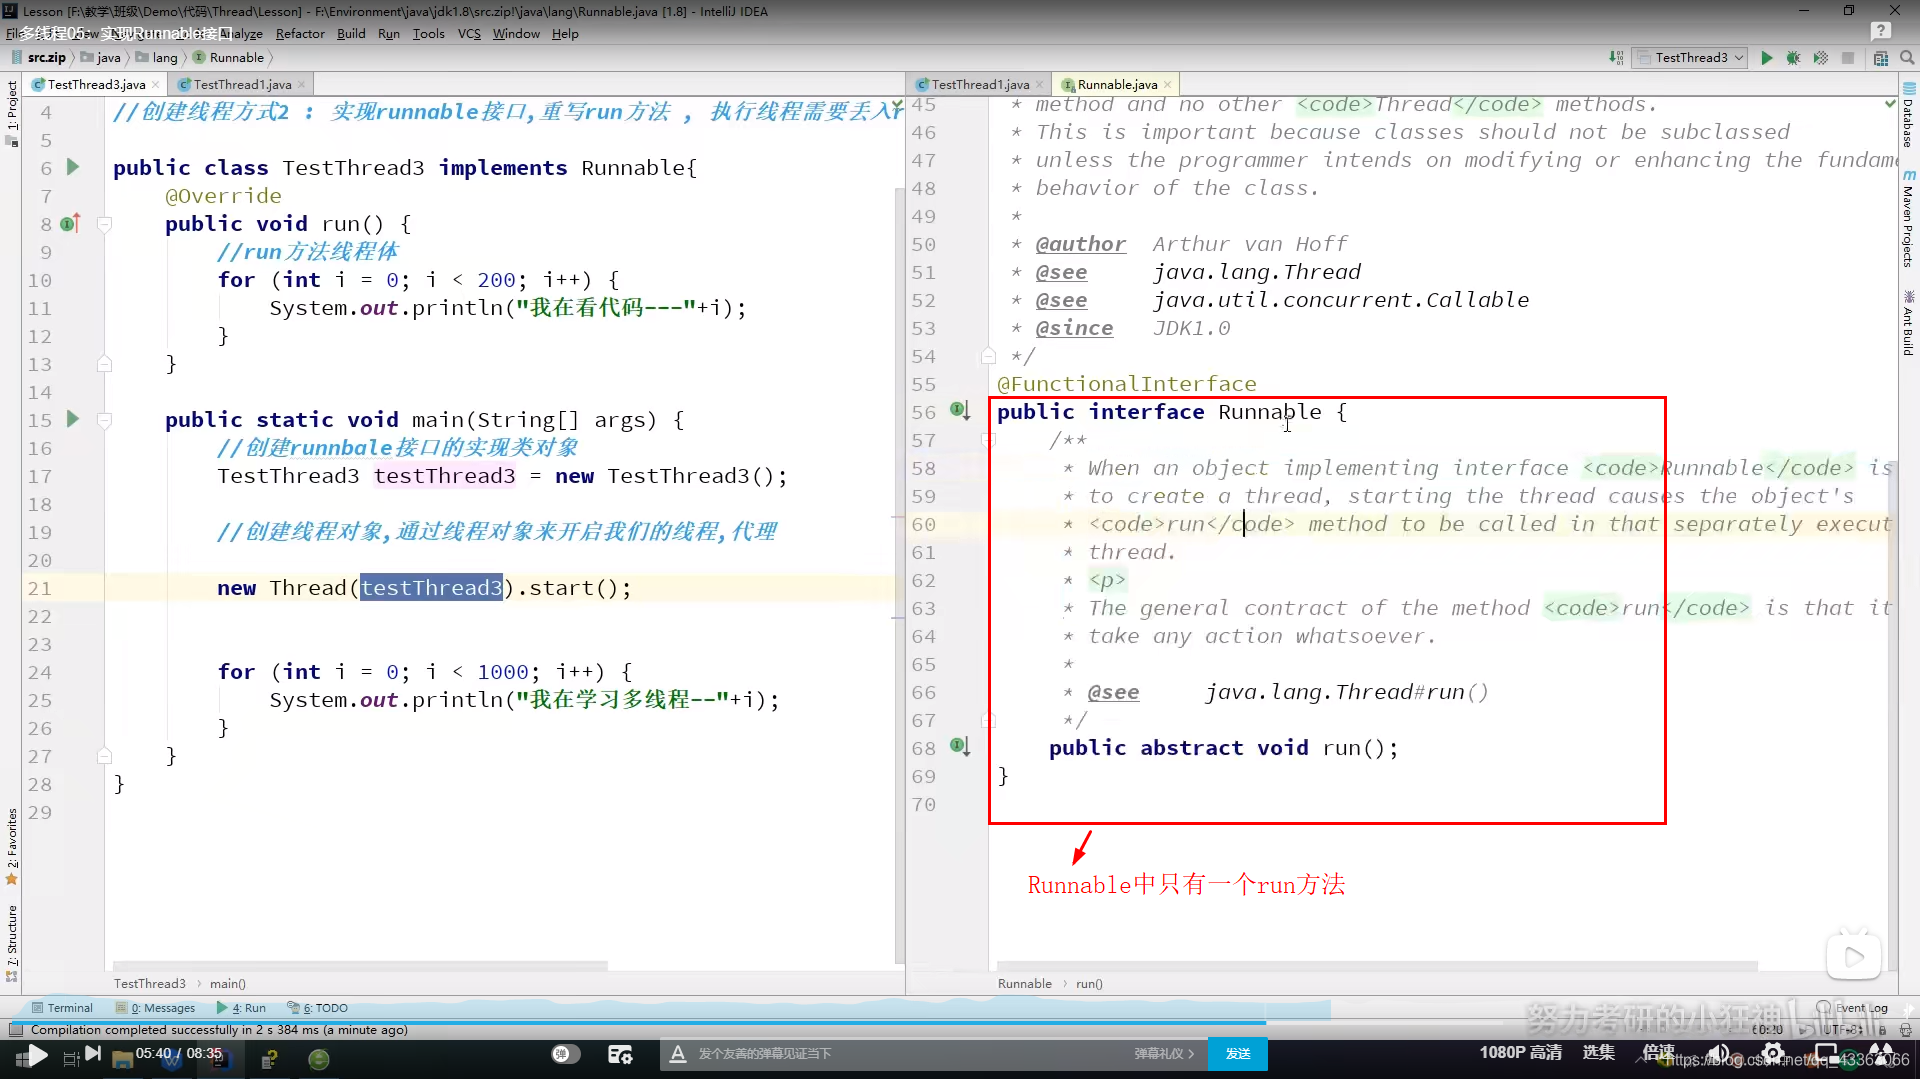Open TestThread3 run configuration dropdown

pos(1689,58)
